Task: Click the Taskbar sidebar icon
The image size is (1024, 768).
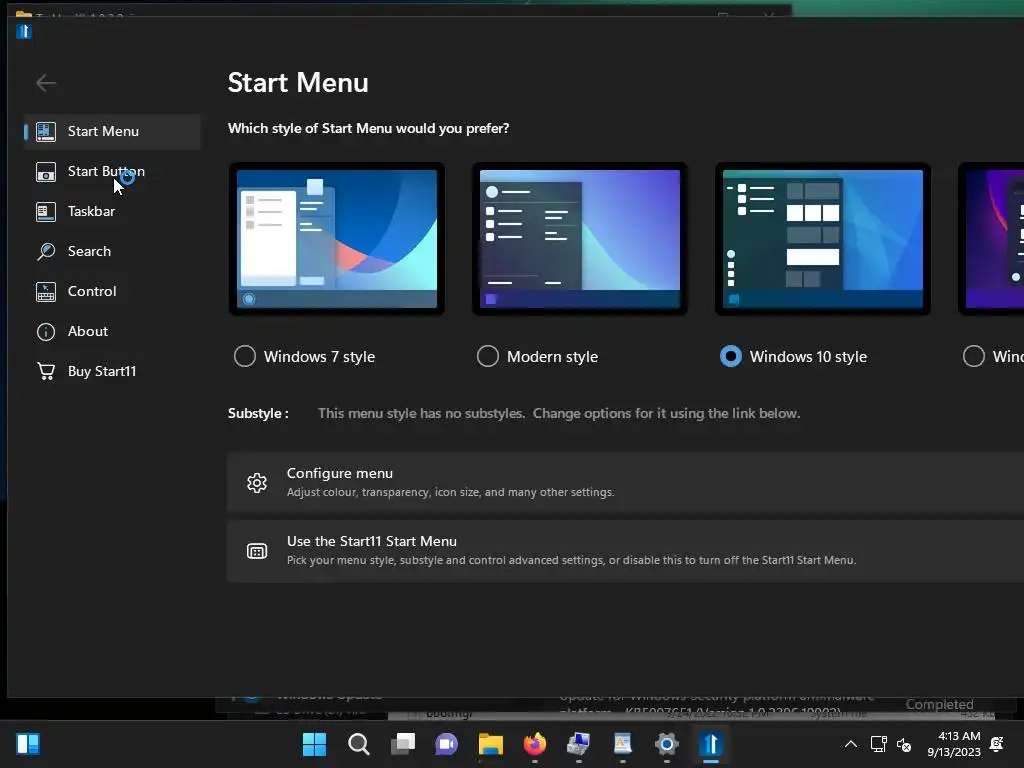Action: pos(46,212)
